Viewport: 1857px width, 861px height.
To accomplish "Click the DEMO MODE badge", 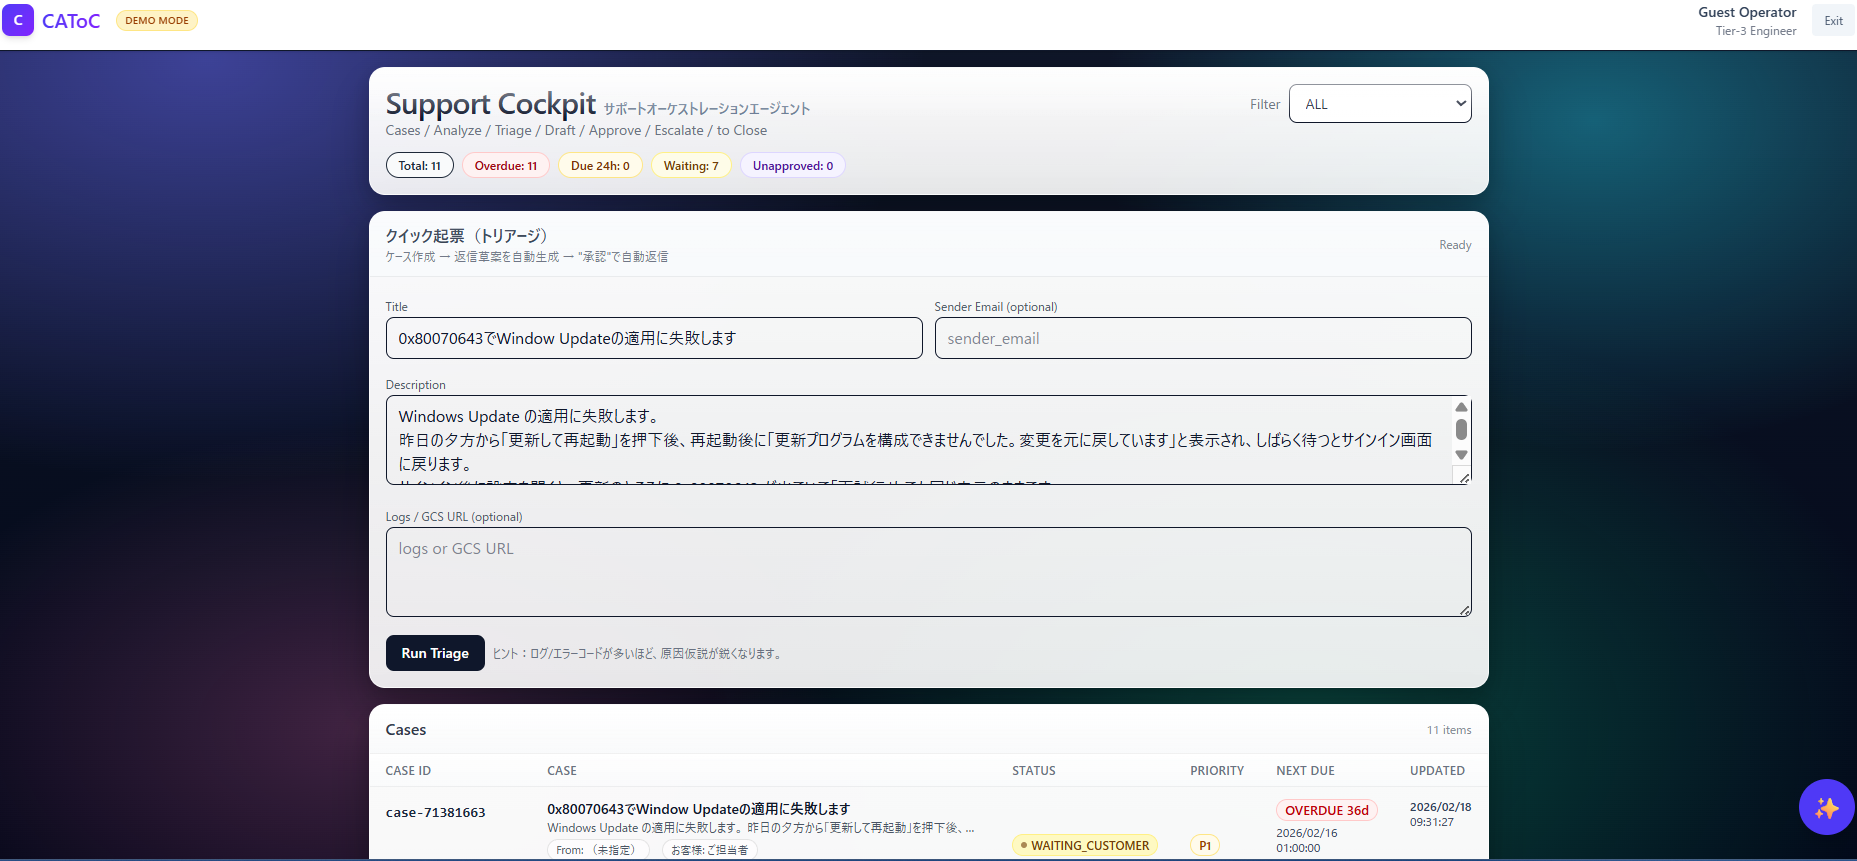I will click(x=157, y=20).
